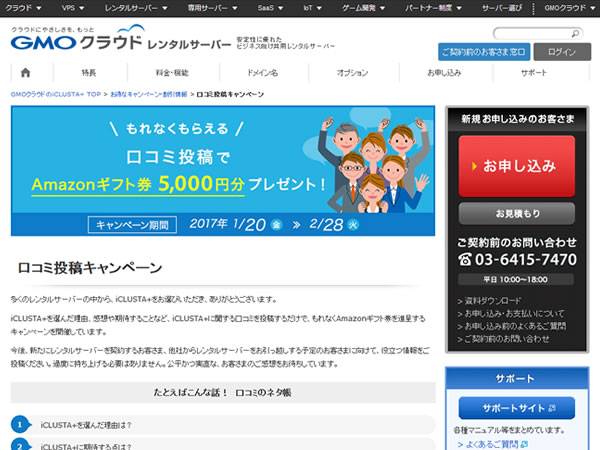Open the 特長 navigation tab
The width and height of the screenshot is (600, 450).
point(89,72)
